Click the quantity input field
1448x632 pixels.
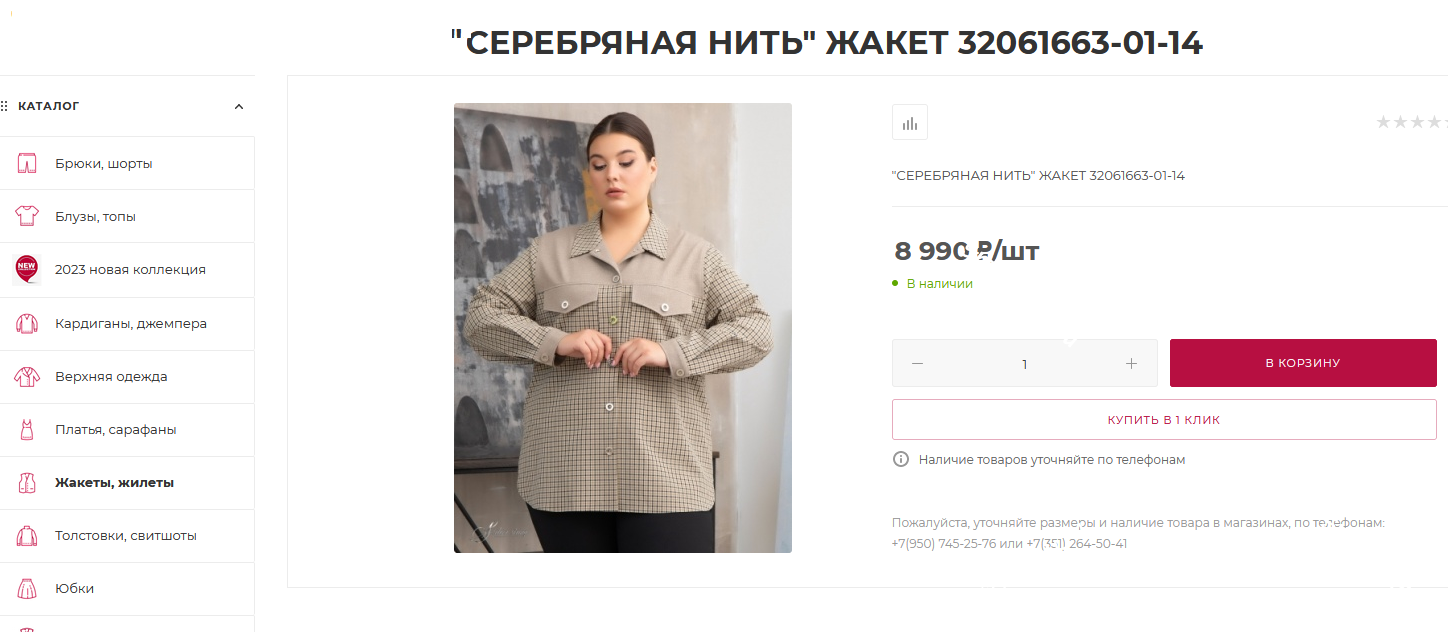[x=1024, y=364]
